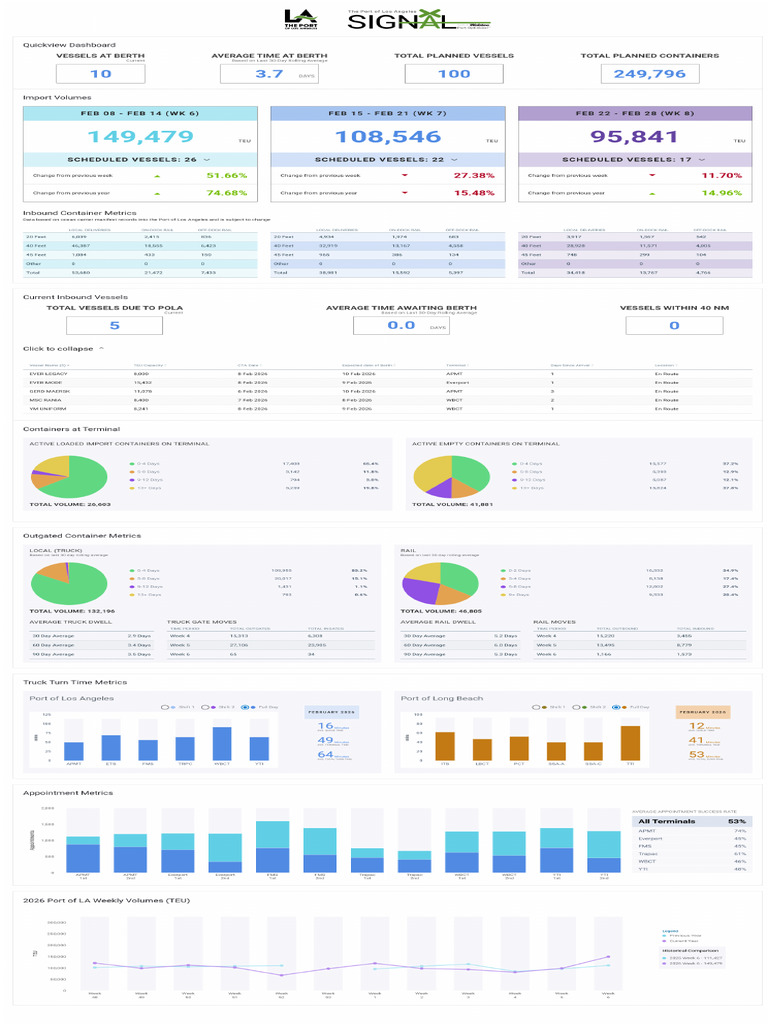This screenshot has width=768, height=1024.
Task: Click the Current Year legend item
Action: click(681, 941)
